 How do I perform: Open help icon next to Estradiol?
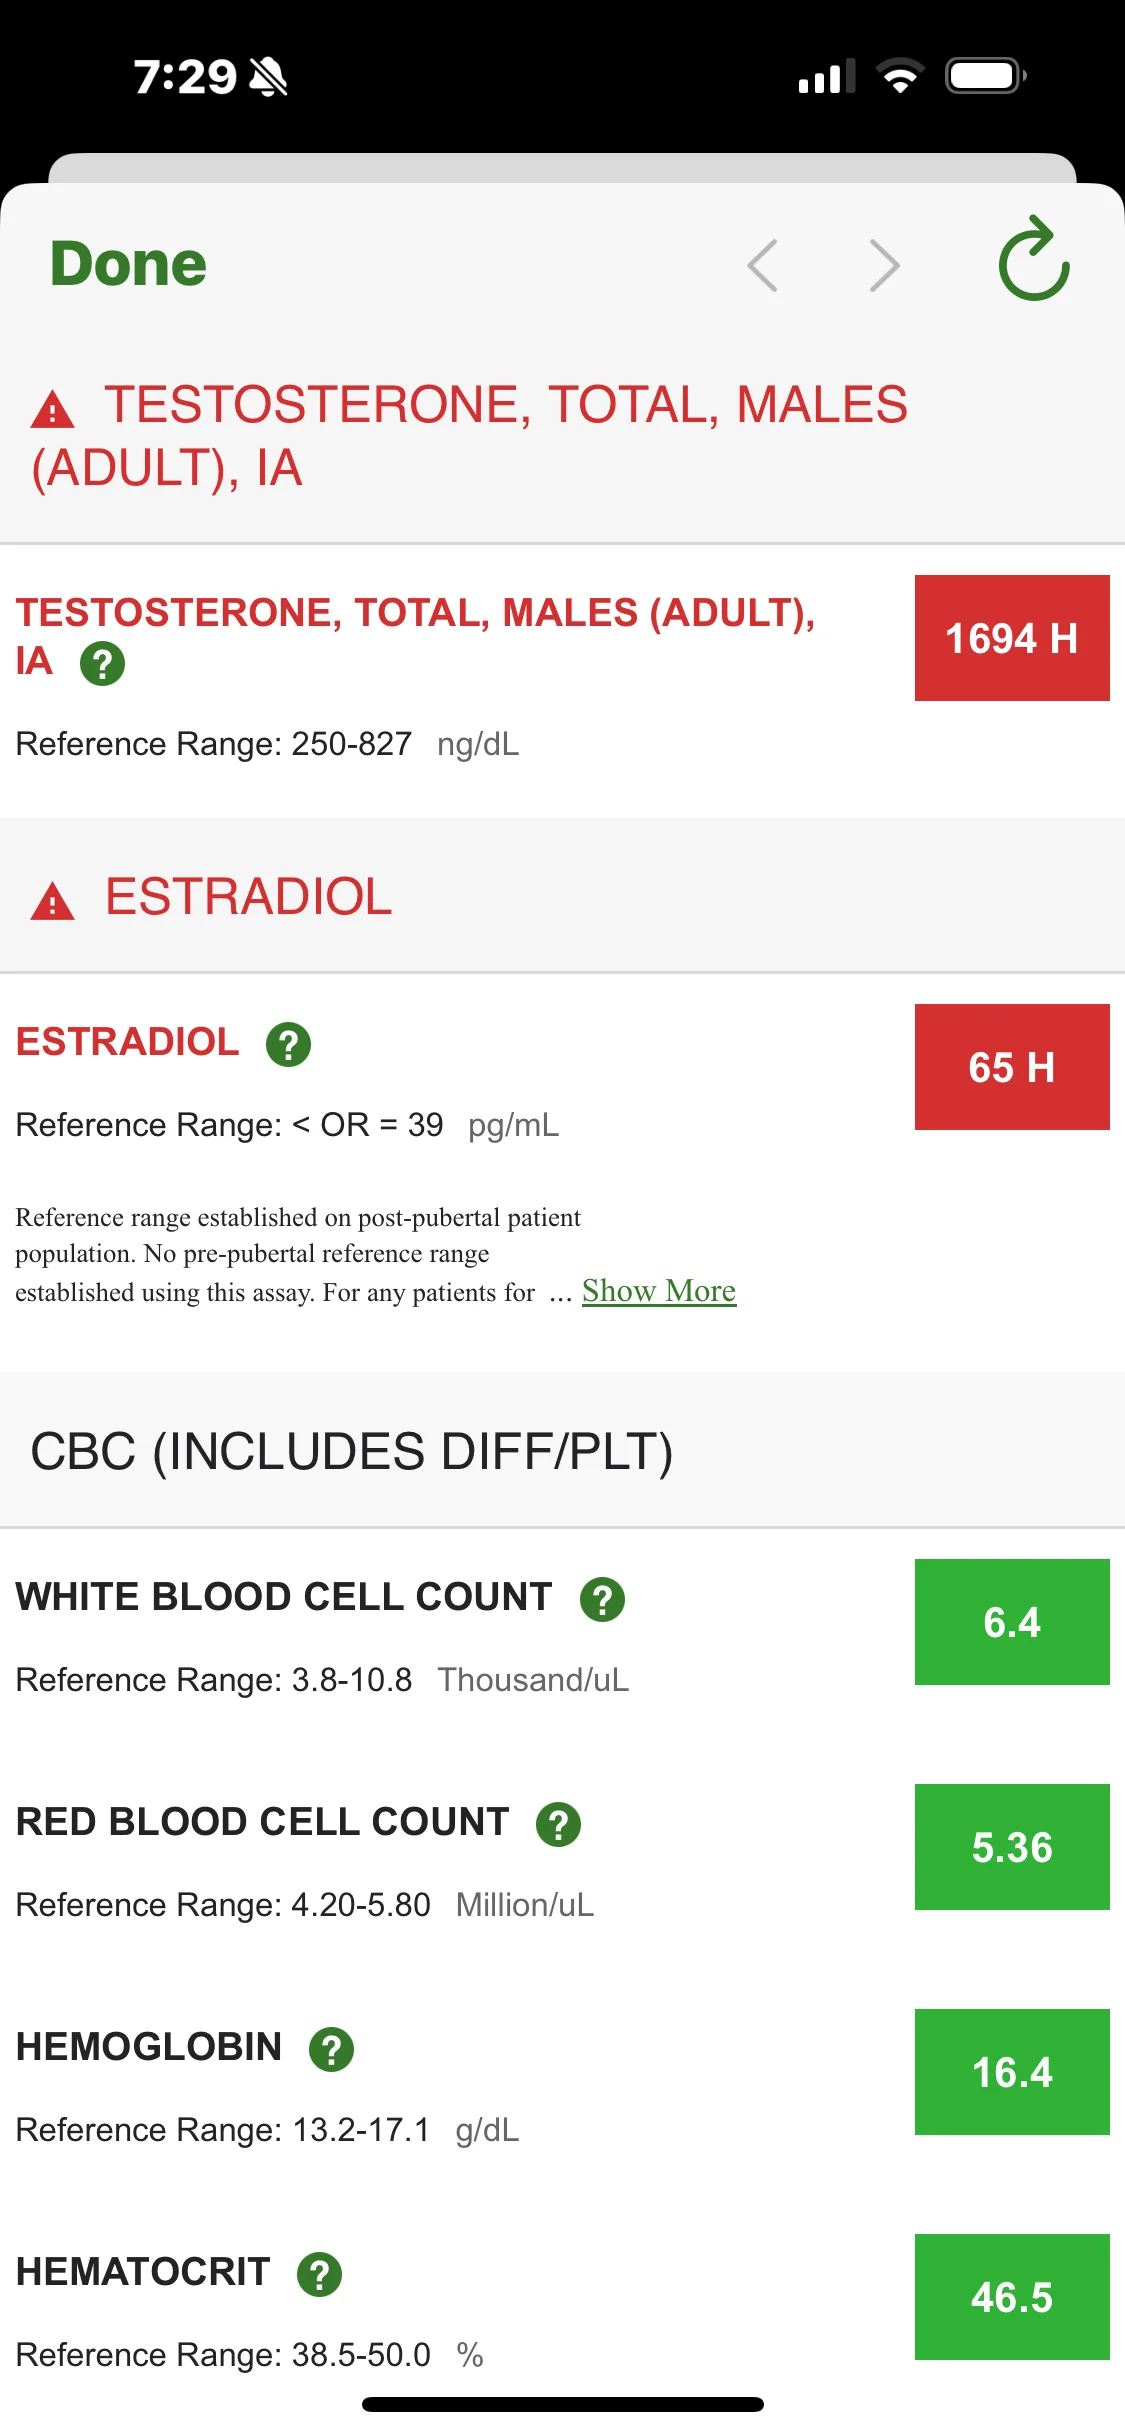tap(288, 1044)
